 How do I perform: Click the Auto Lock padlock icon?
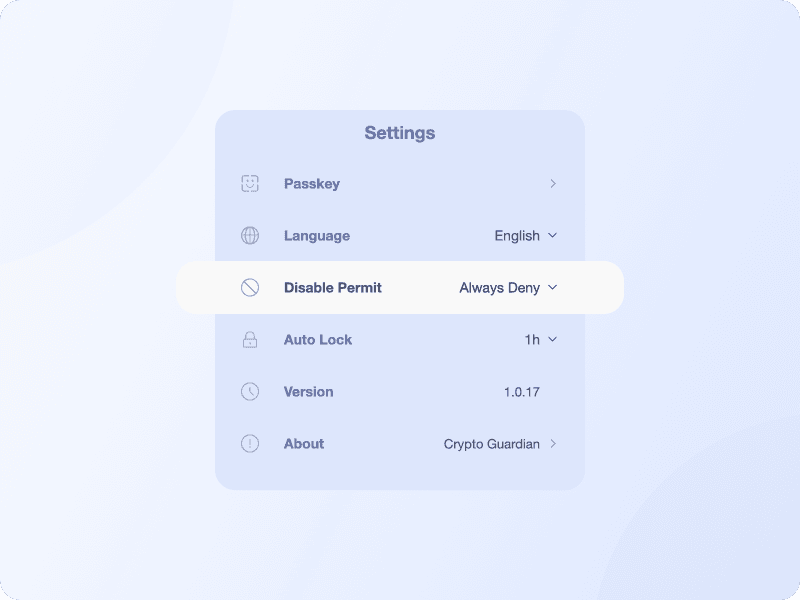pyautogui.click(x=250, y=340)
